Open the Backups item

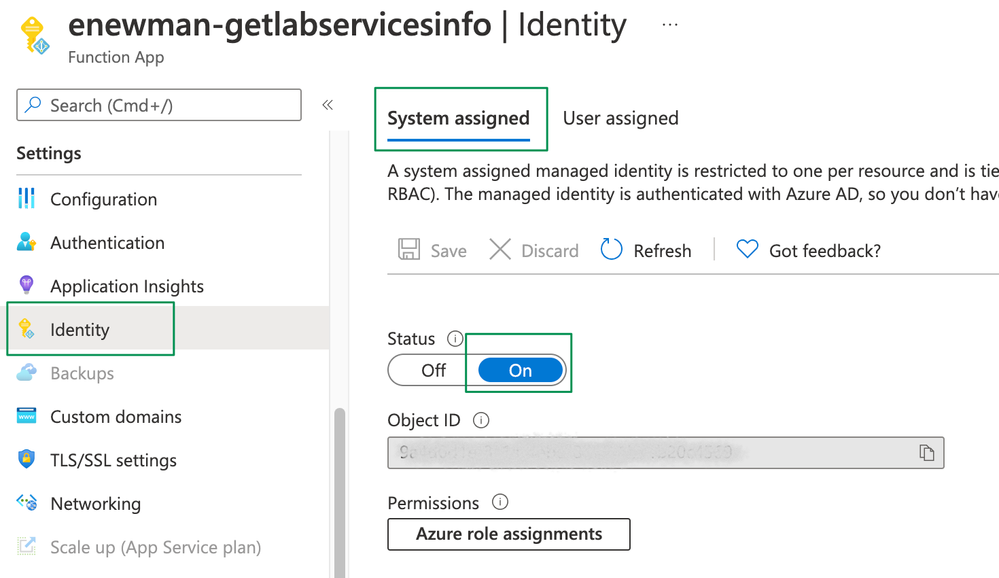pyautogui.click(x=82, y=373)
